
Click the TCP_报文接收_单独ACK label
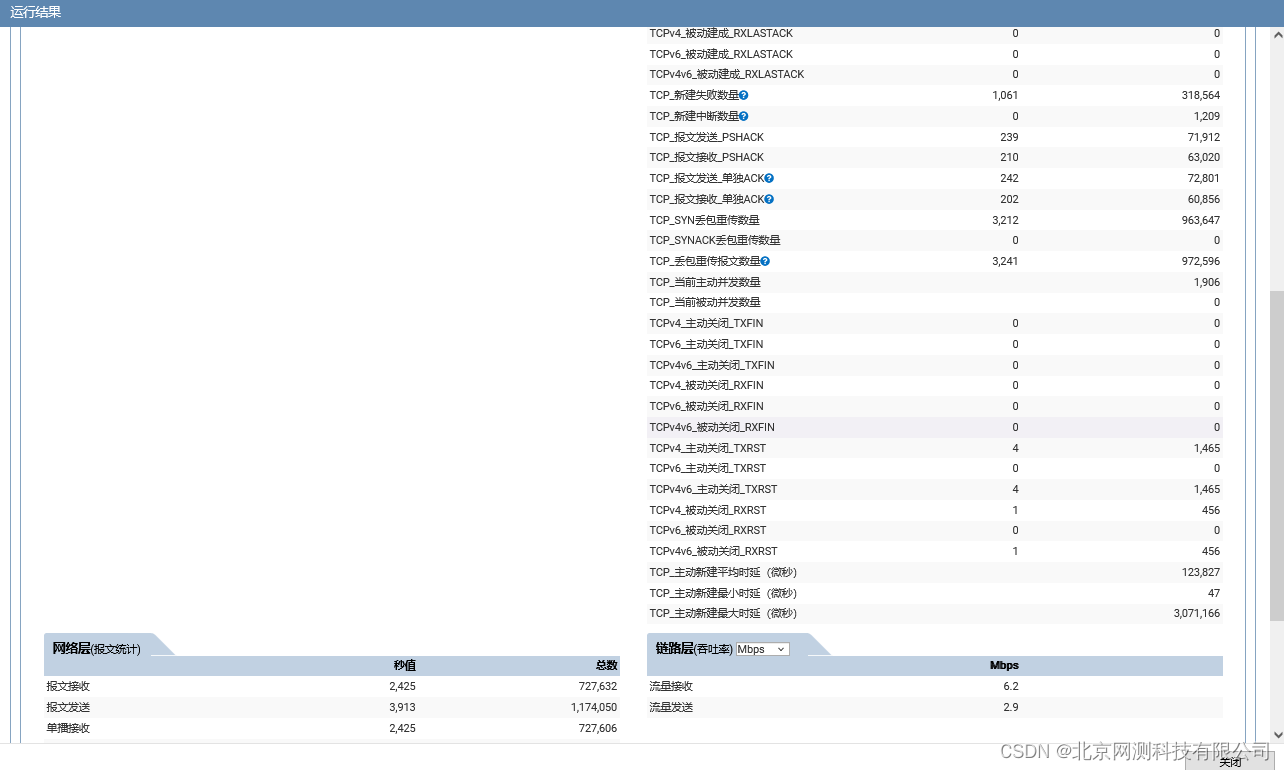pos(706,199)
